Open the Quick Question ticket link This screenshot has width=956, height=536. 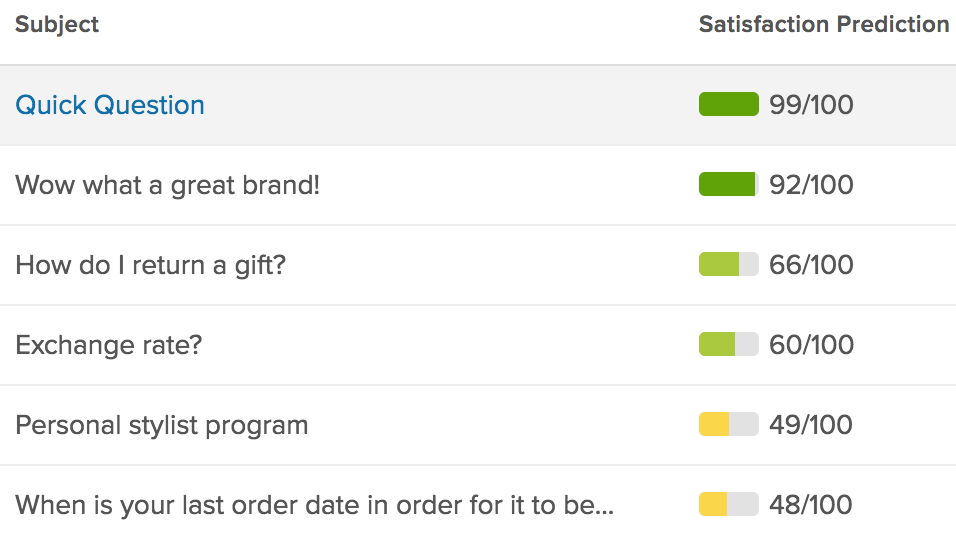[x=110, y=105]
